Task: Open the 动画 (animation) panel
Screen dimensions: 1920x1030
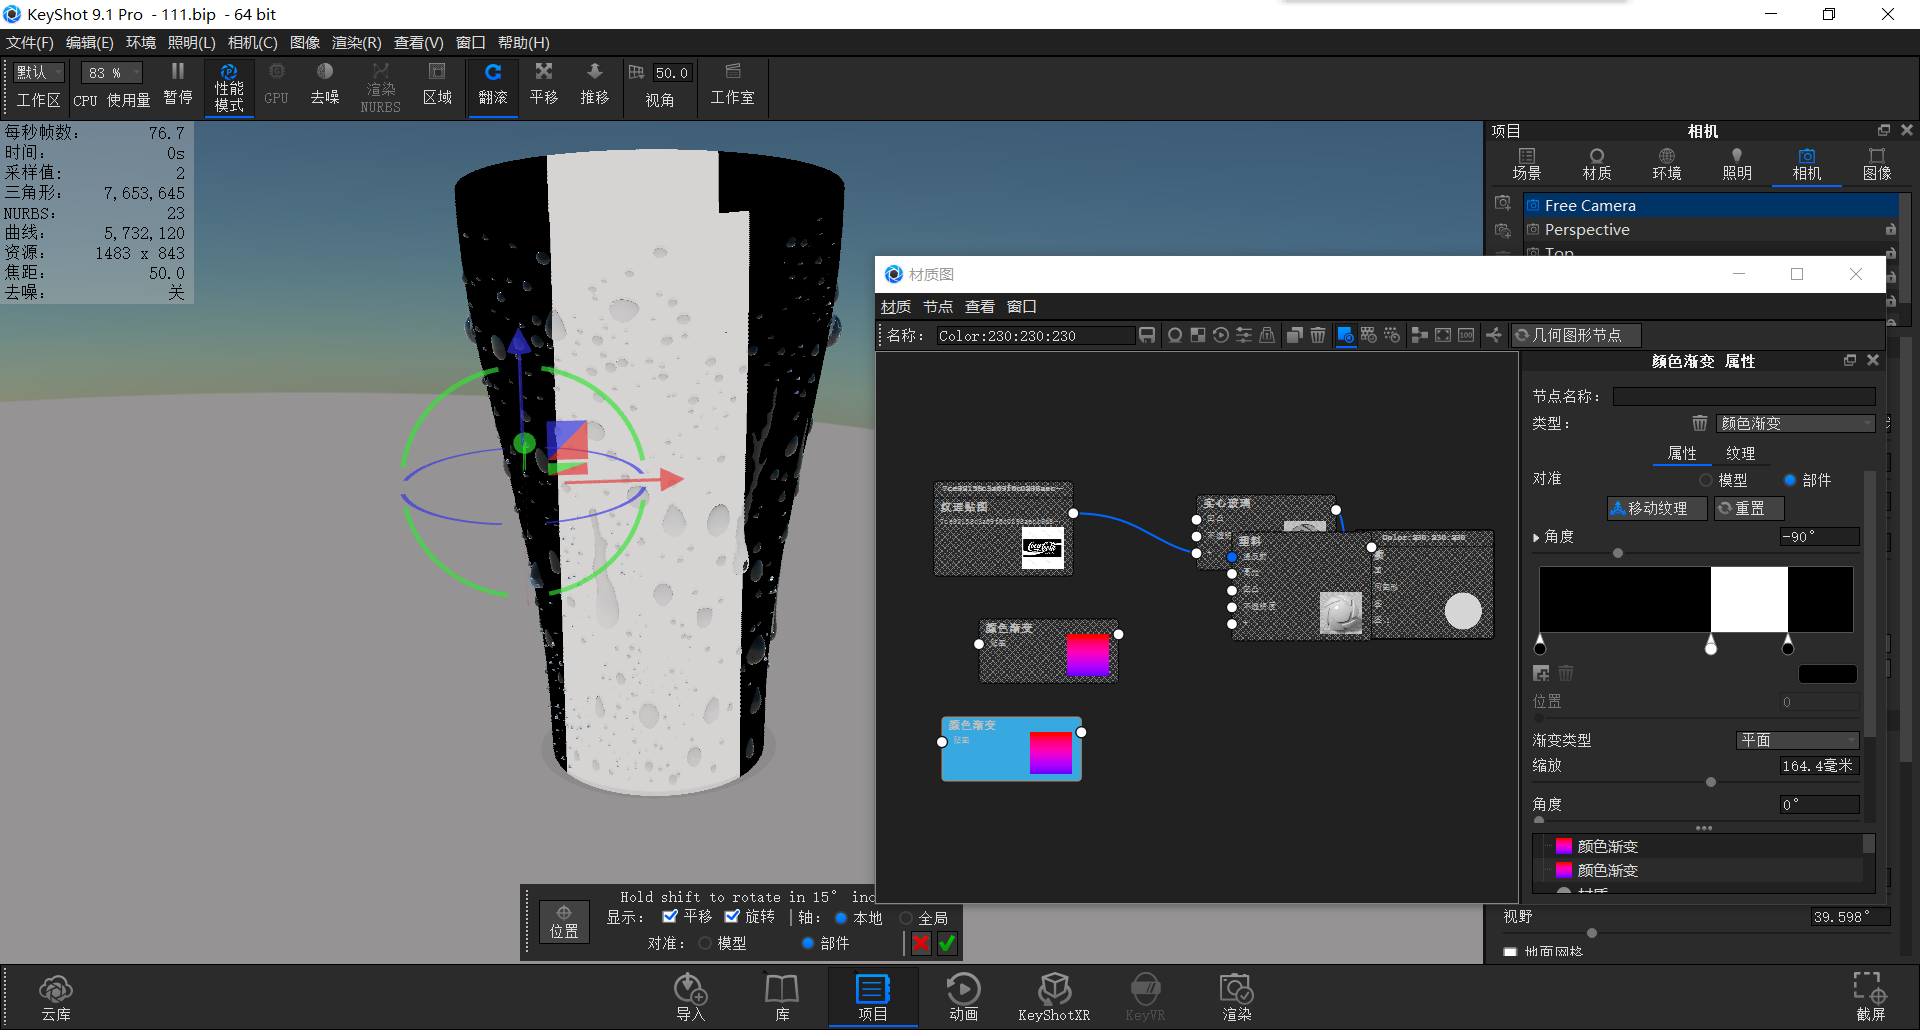Action: 963,995
